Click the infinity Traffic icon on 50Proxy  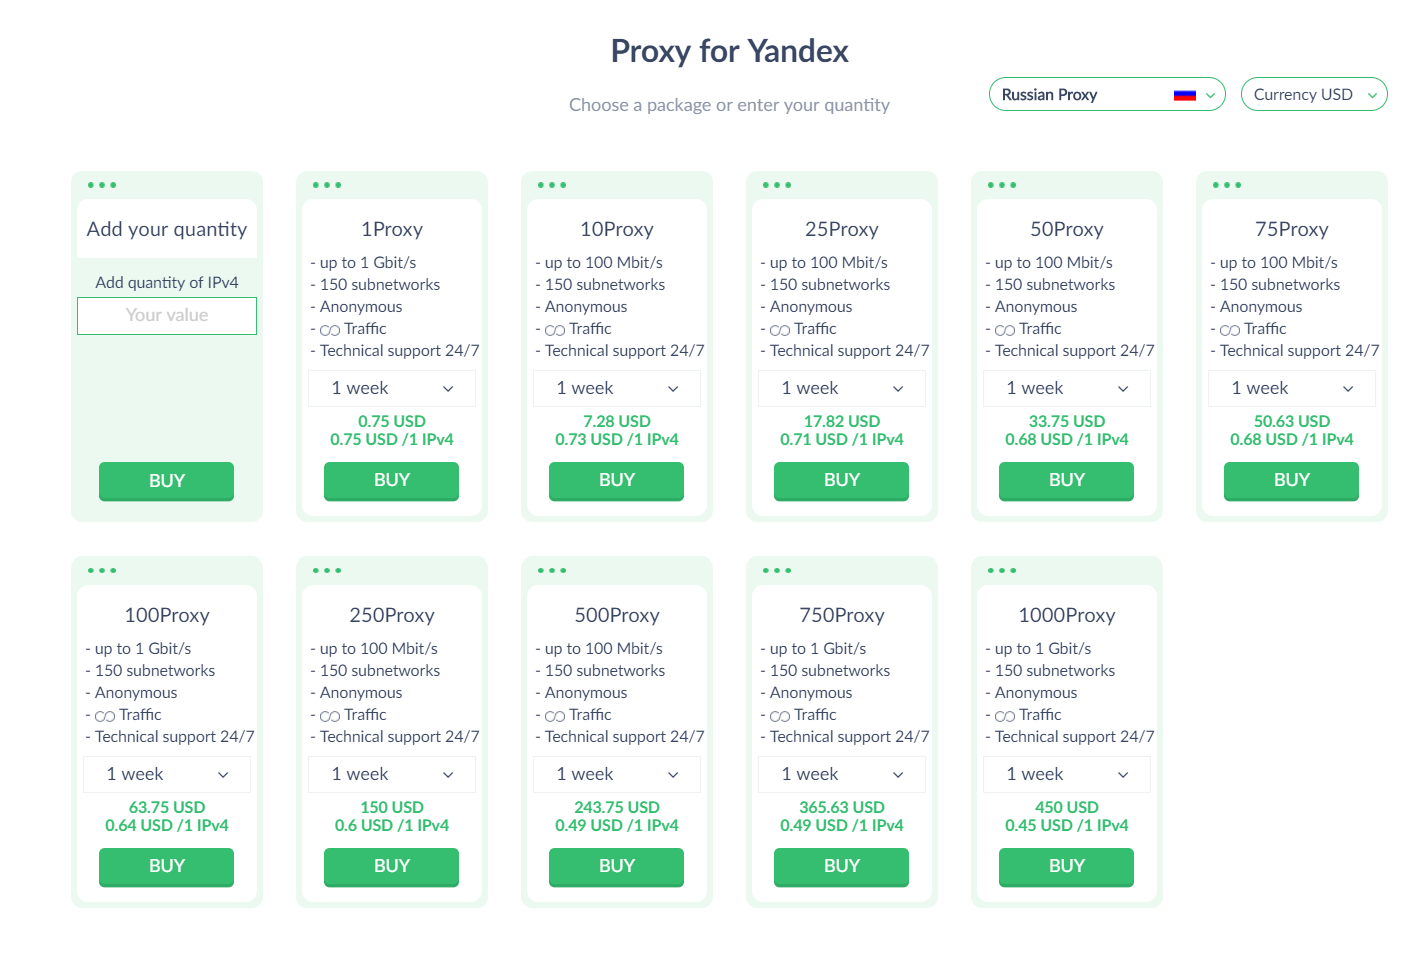point(1006,328)
